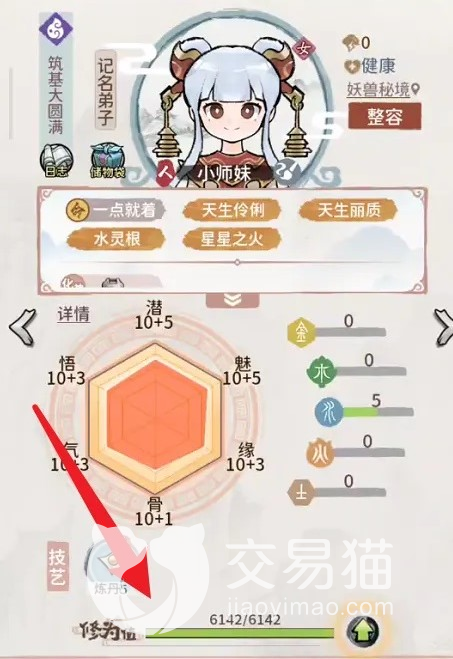Go to previous character with left arrow
453x659 pixels.
click(22, 326)
